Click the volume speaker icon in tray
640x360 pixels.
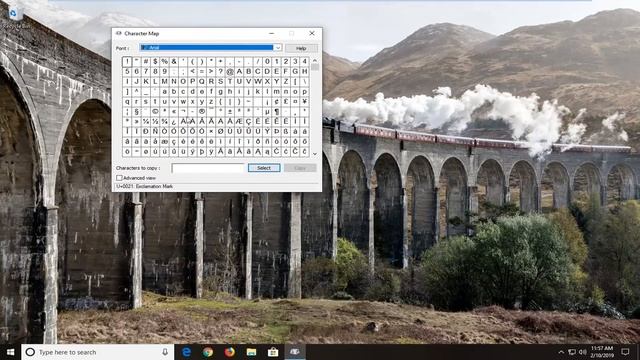point(582,352)
